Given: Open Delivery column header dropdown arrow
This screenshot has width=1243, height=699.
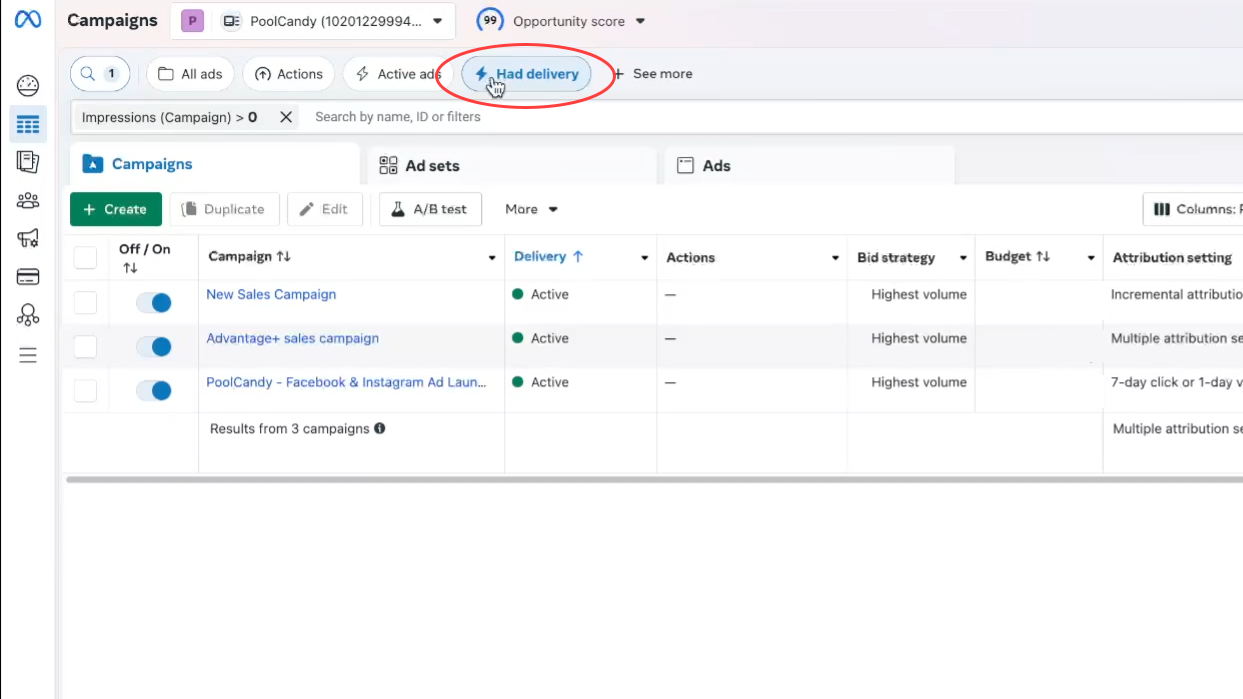Looking at the screenshot, I should [644, 258].
